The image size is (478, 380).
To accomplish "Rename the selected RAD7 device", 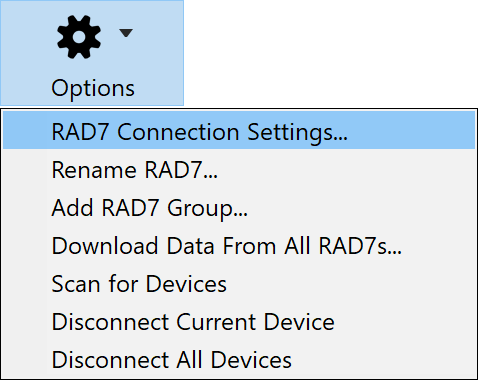I will (x=239, y=170).
